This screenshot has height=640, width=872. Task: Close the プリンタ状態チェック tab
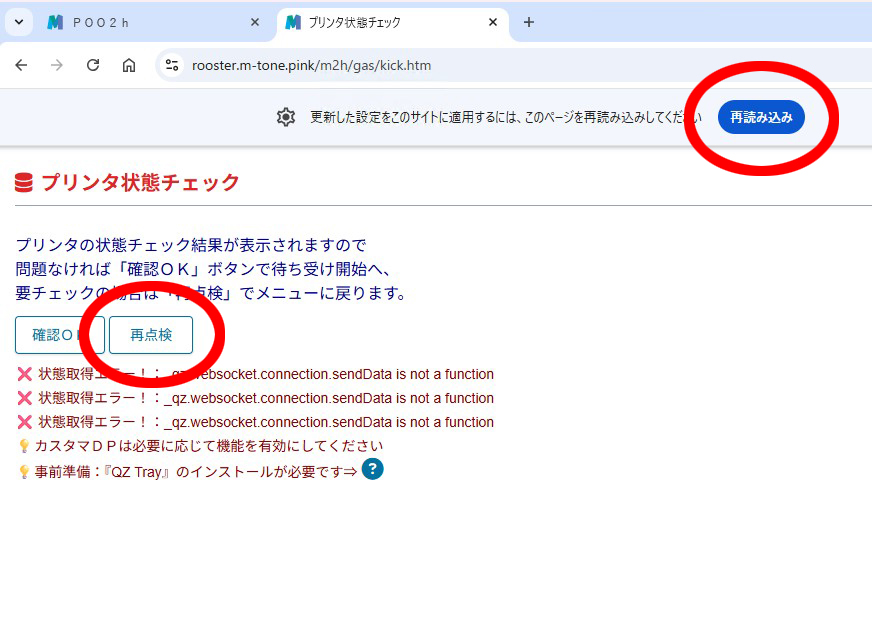(492, 22)
